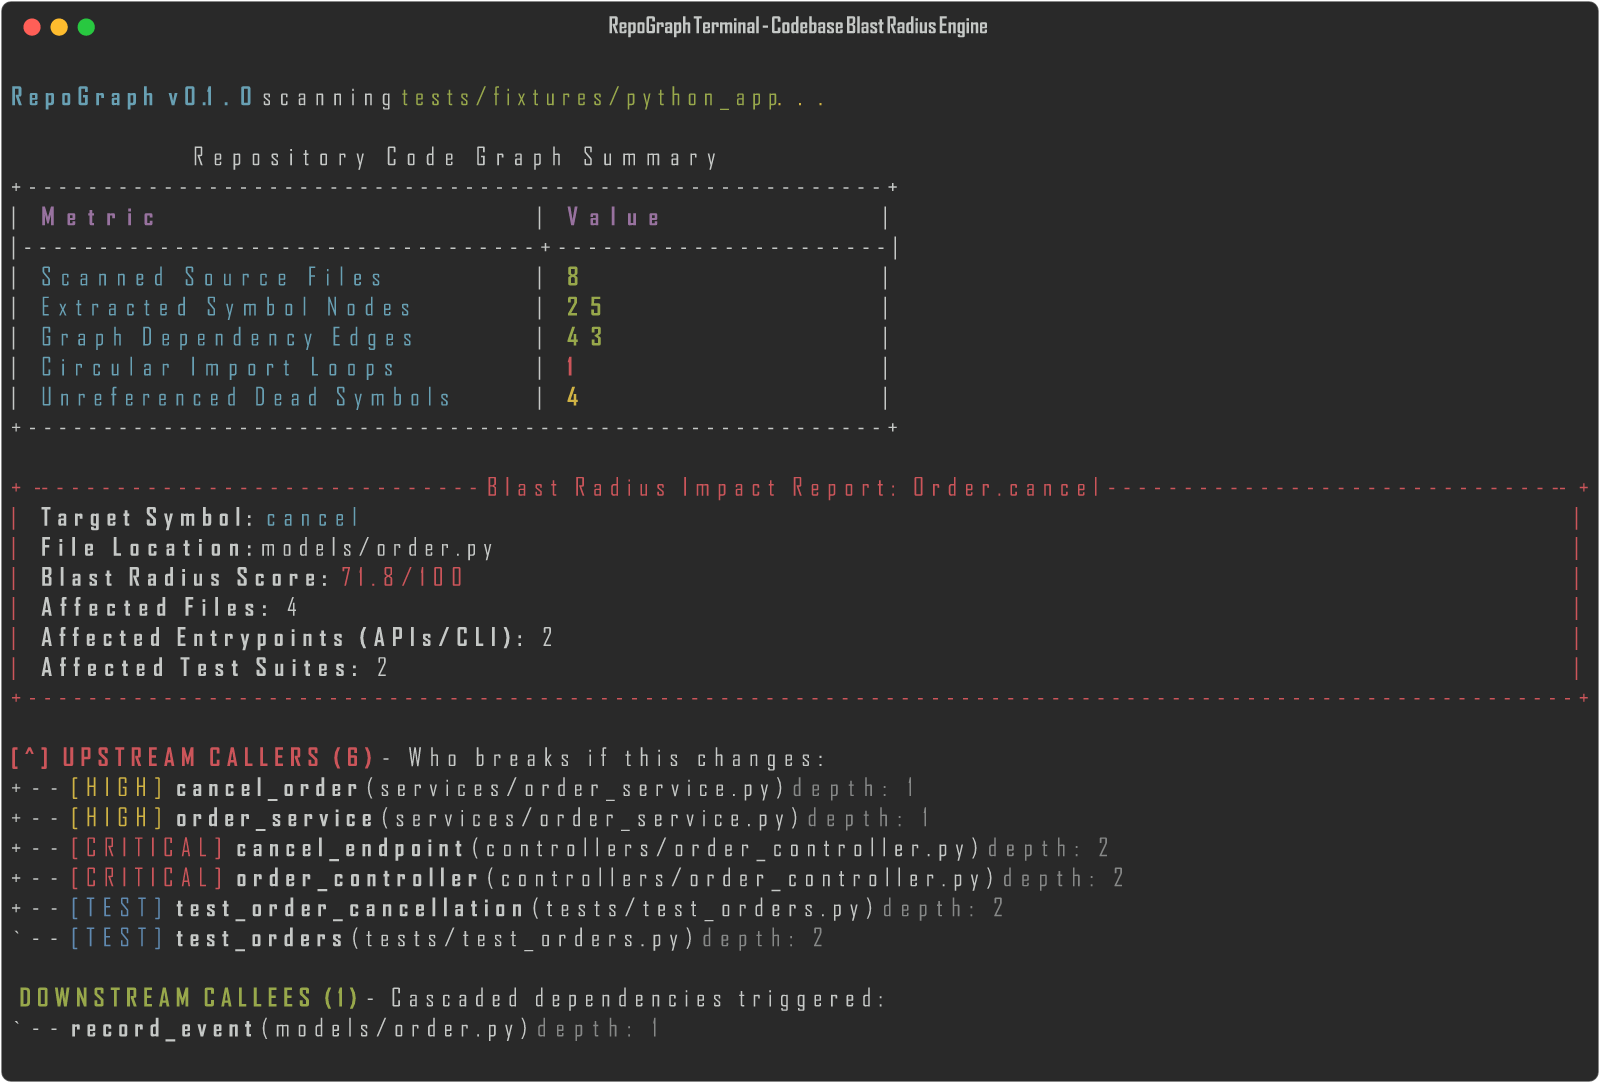Click the 'order_controller' caller name
This screenshot has width=1600, height=1083.
pos(358,878)
